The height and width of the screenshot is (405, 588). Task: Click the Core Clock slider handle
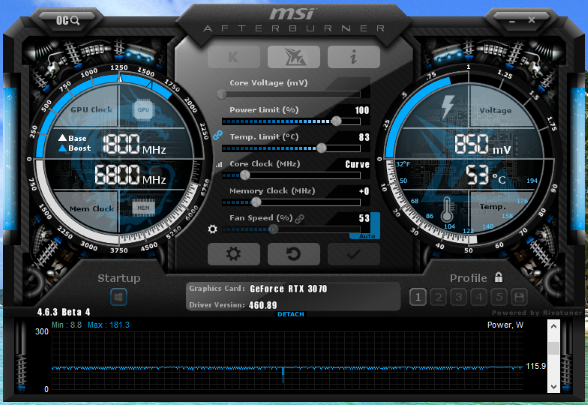pyautogui.click(x=245, y=175)
